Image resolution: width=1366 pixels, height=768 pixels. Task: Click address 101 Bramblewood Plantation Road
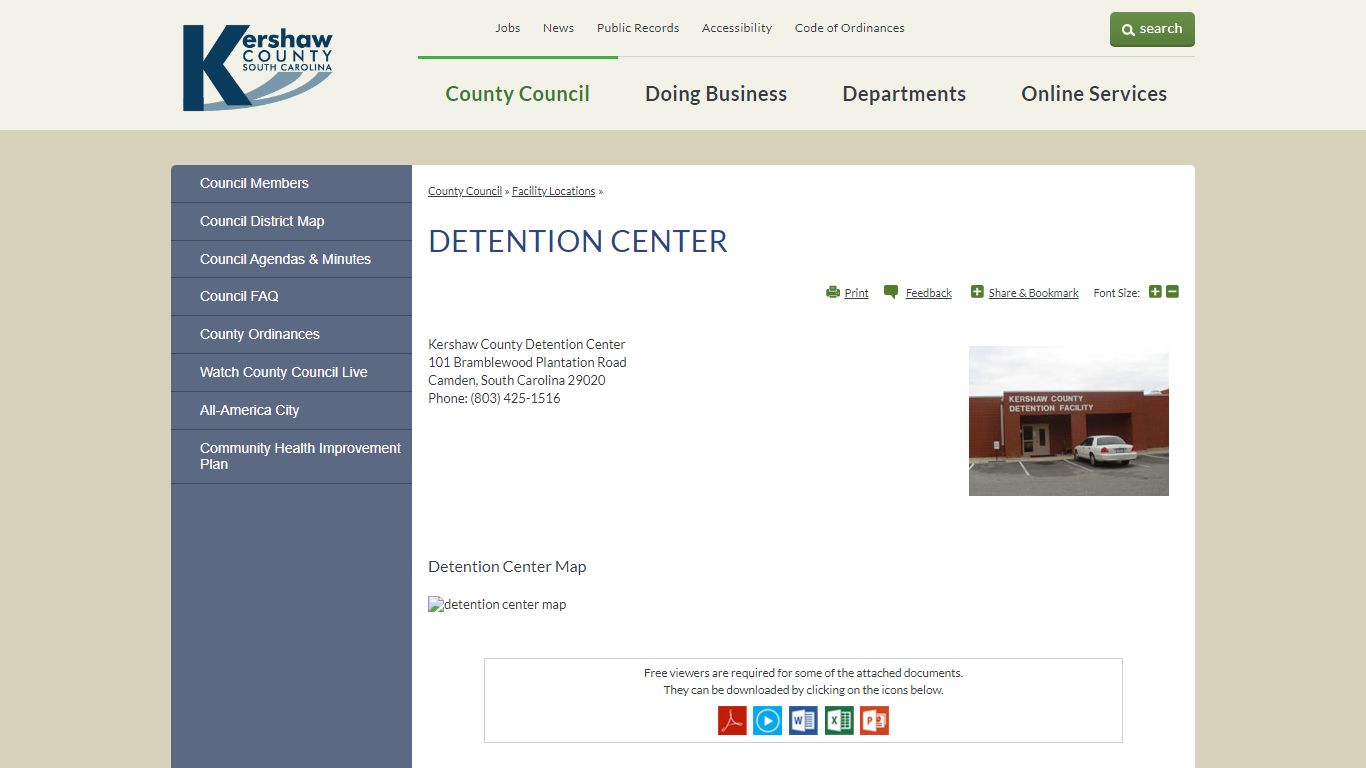click(527, 362)
